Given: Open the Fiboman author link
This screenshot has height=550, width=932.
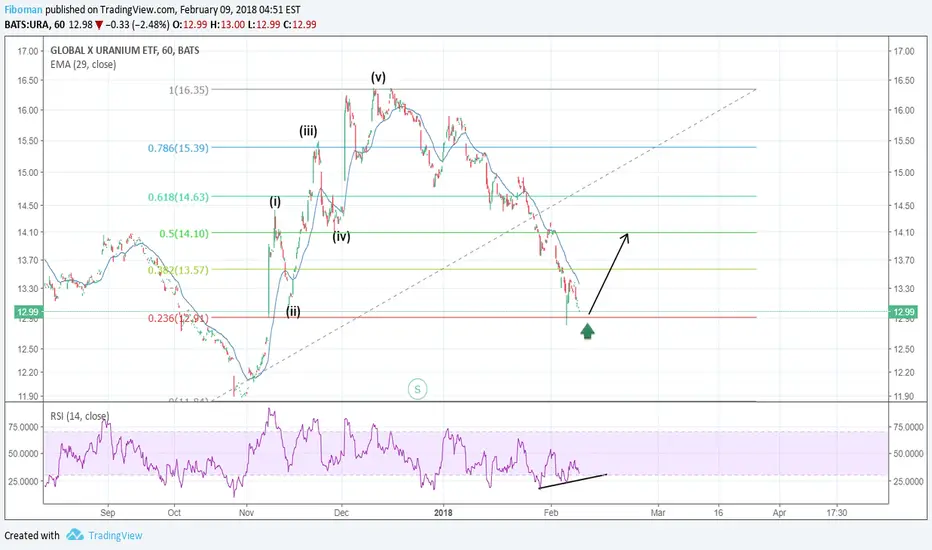Looking at the screenshot, I should 23,10.
